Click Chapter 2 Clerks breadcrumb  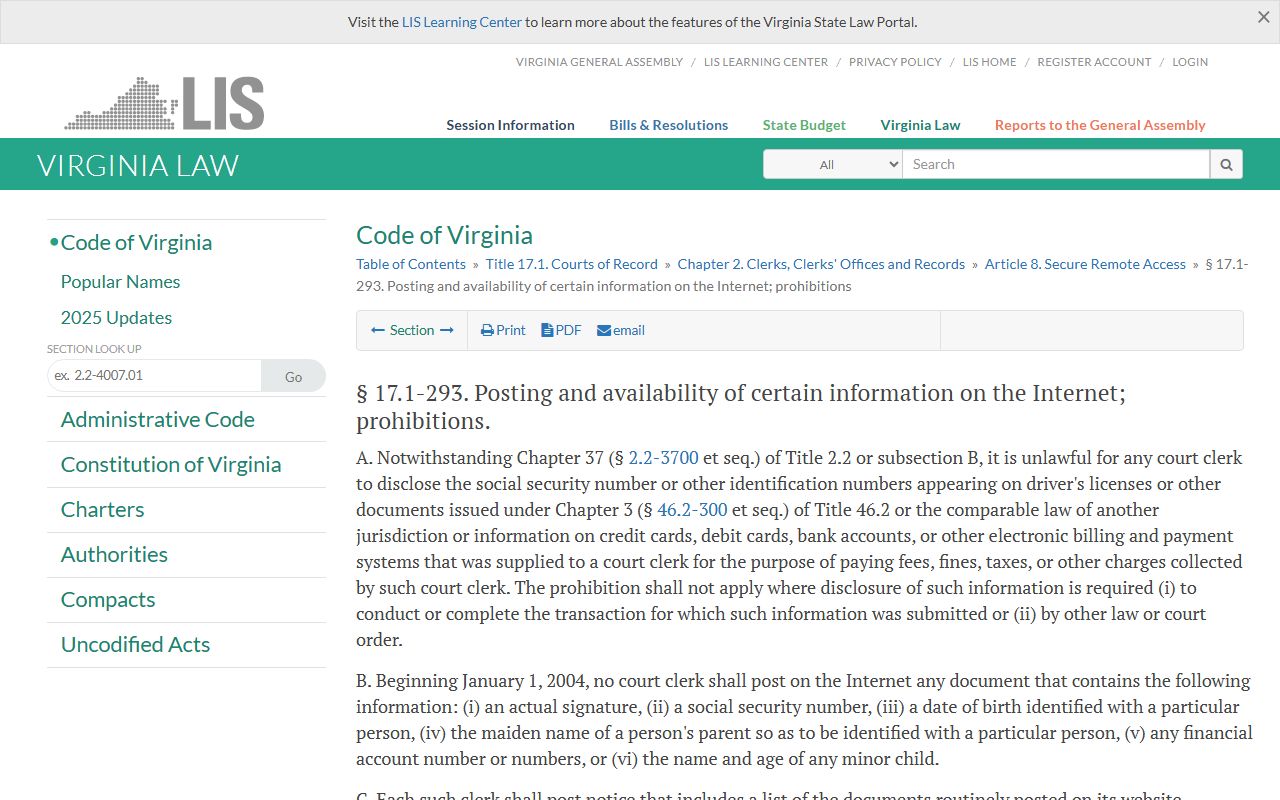click(821, 264)
